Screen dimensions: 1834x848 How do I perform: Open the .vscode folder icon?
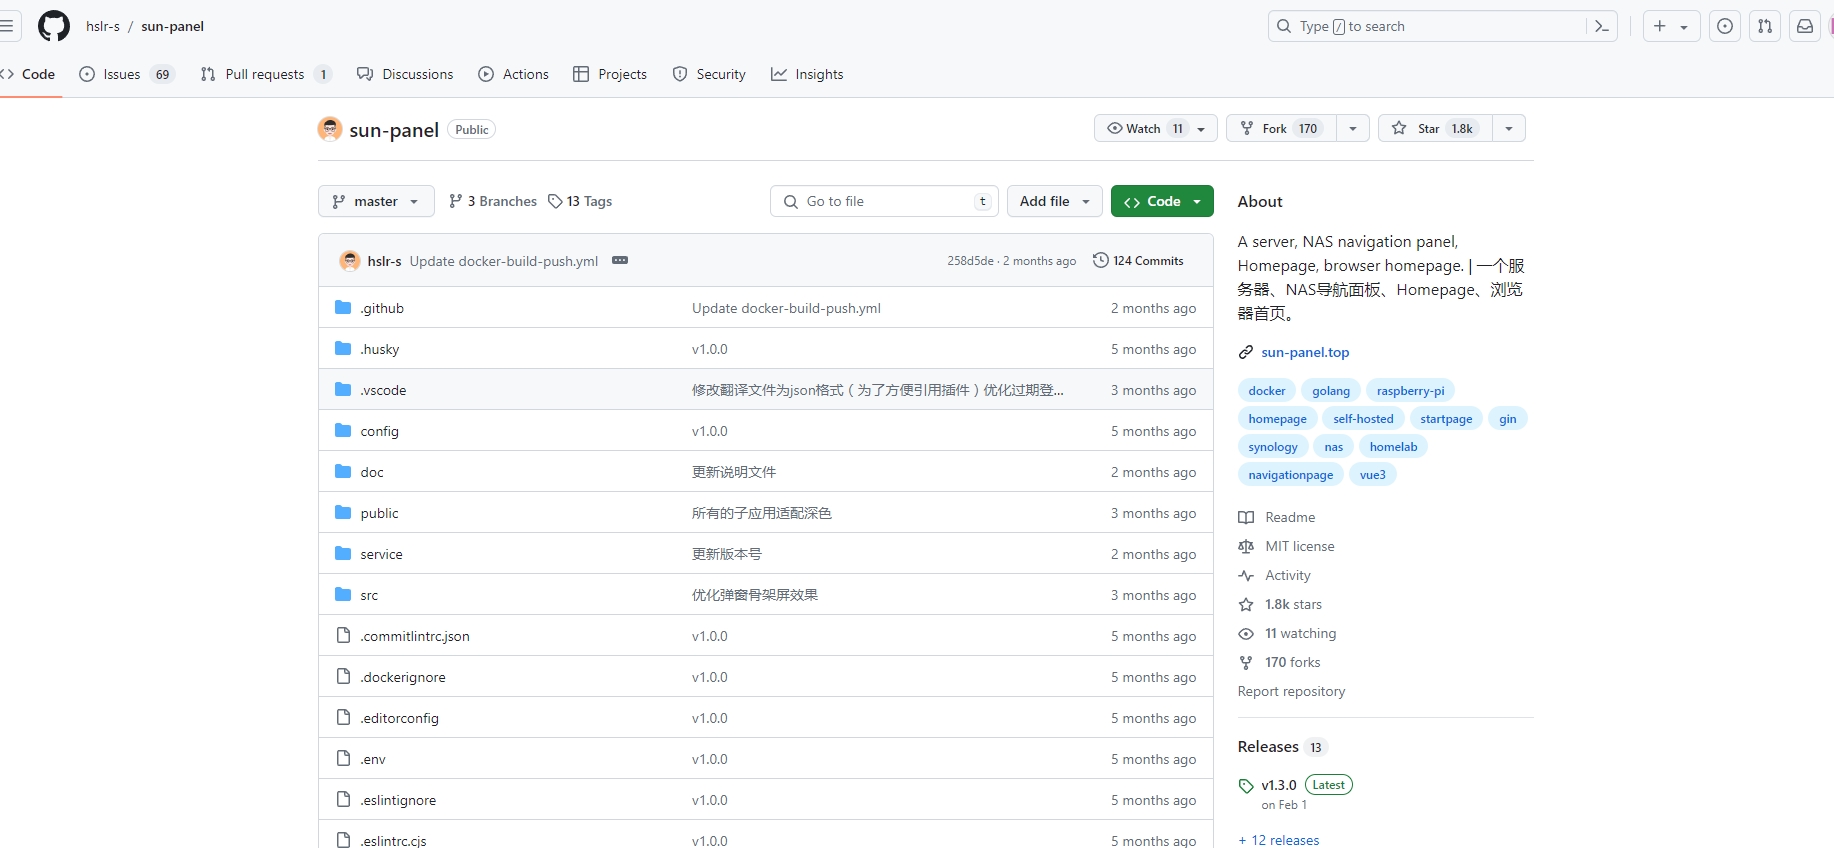click(343, 389)
